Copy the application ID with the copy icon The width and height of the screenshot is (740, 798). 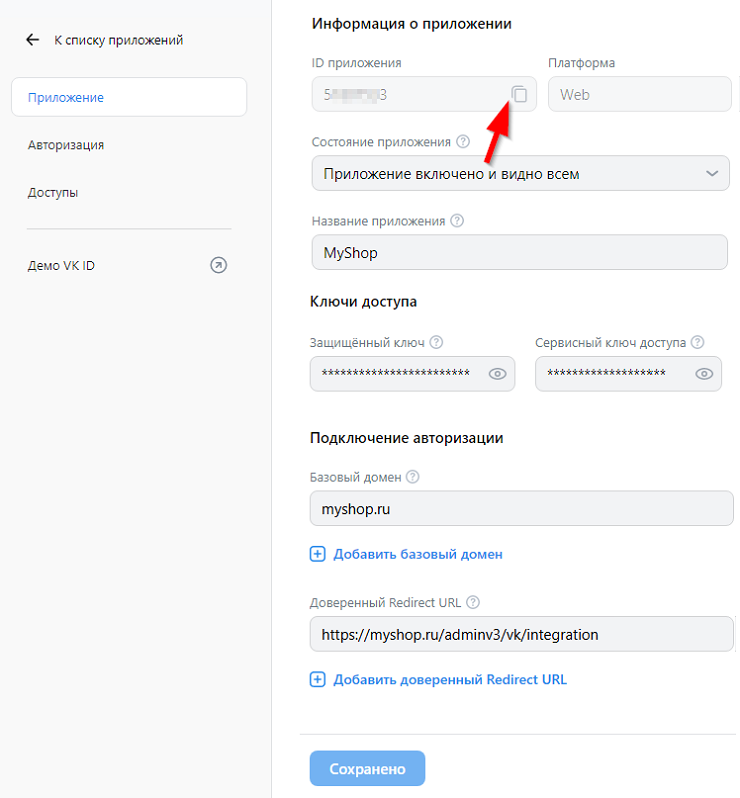click(x=519, y=94)
